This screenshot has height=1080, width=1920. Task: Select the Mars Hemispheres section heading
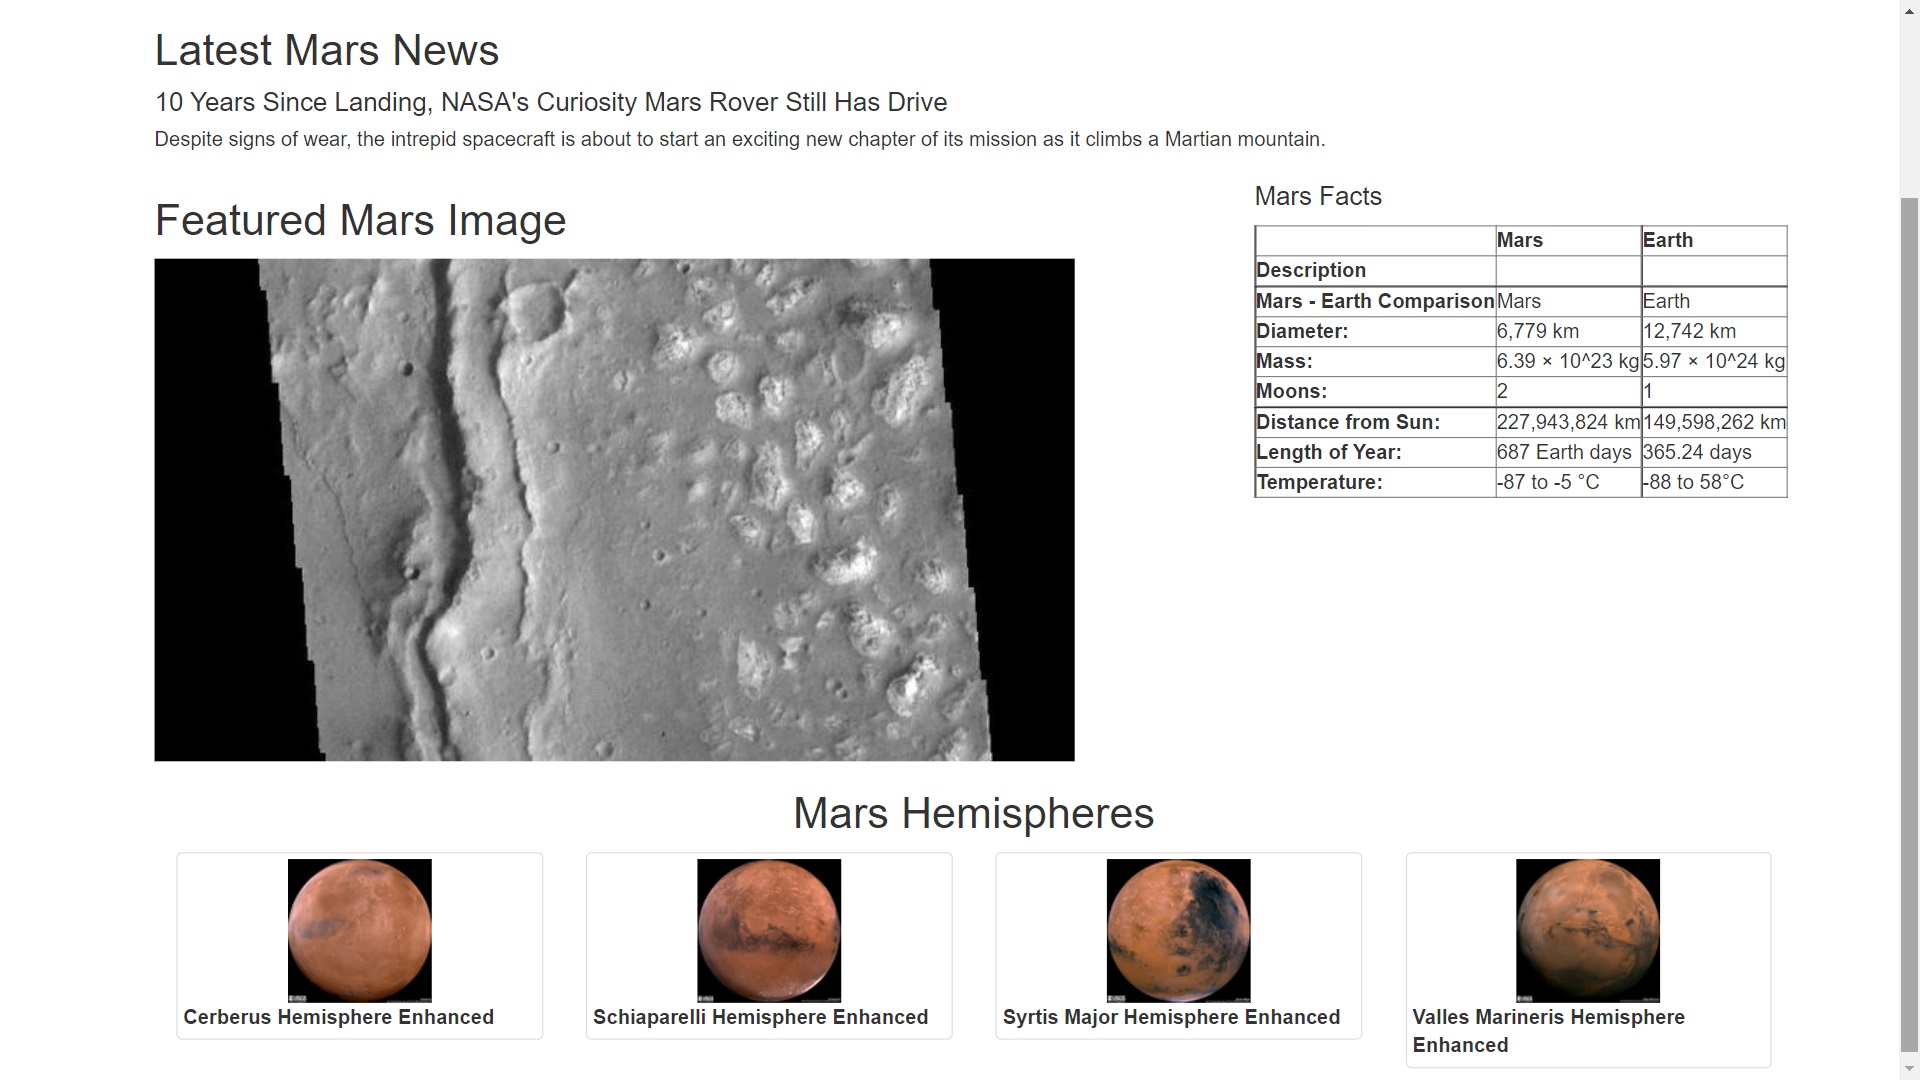point(972,813)
